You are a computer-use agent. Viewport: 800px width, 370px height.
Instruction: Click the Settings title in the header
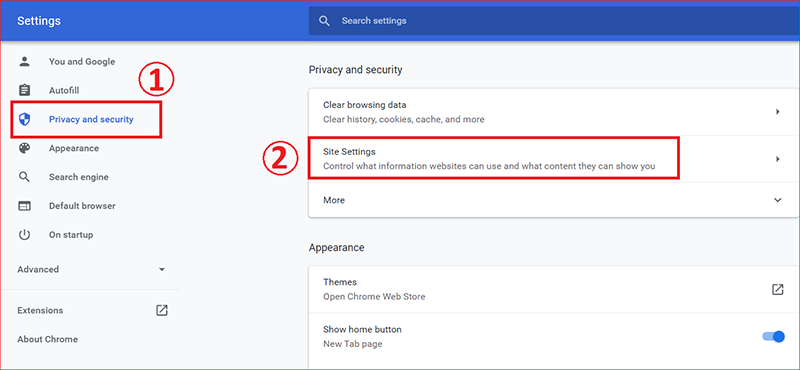39,21
